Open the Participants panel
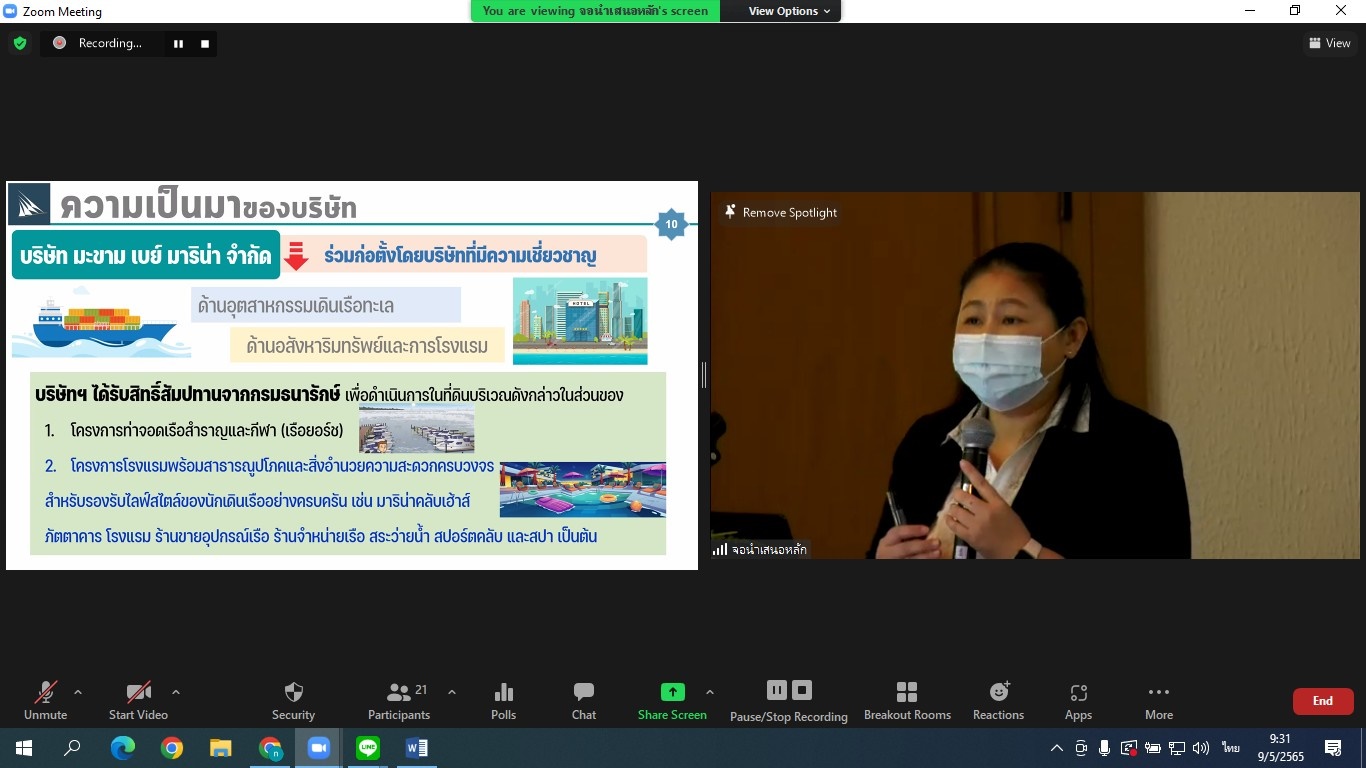The width and height of the screenshot is (1366, 768). [x=399, y=700]
